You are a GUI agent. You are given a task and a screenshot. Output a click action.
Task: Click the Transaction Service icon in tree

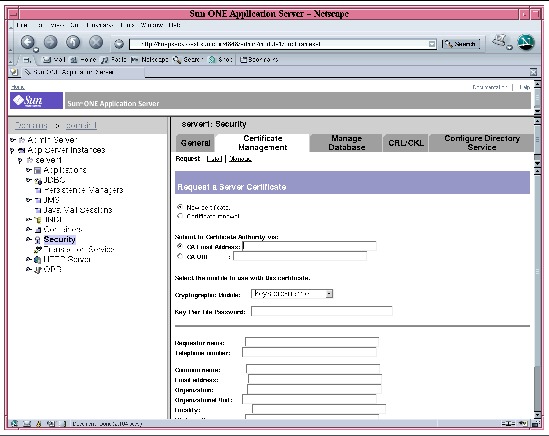click(x=38, y=250)
